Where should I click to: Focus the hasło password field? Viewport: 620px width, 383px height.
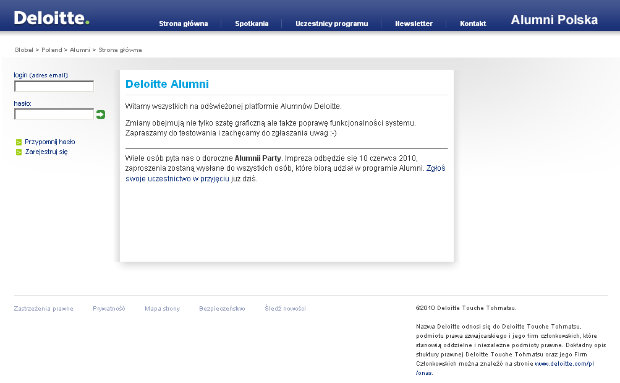coord(54,114)
